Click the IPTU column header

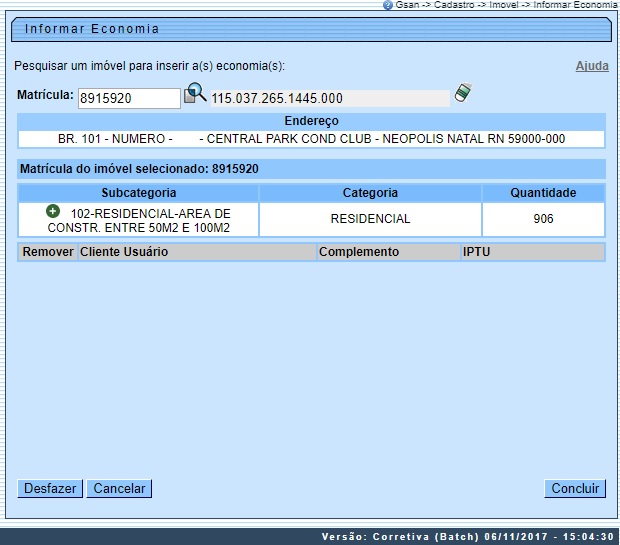[x=531, y=252]
